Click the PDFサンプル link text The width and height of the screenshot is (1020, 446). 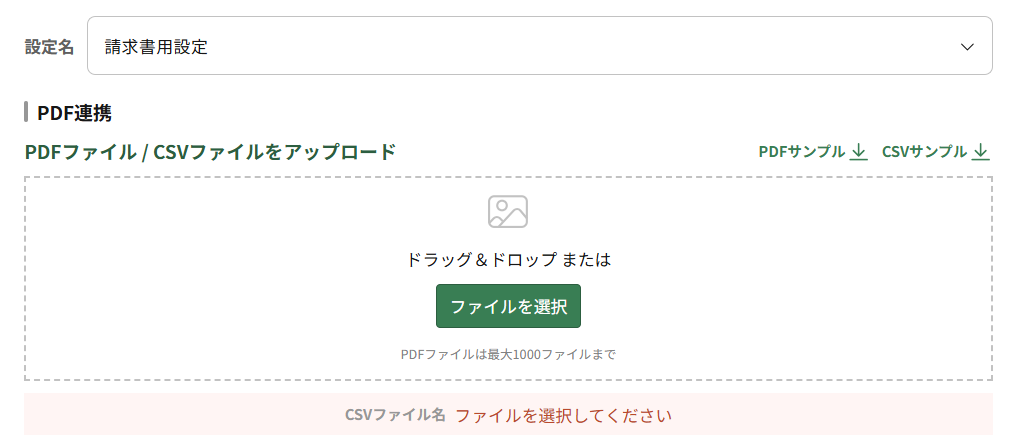coord(801,152)
